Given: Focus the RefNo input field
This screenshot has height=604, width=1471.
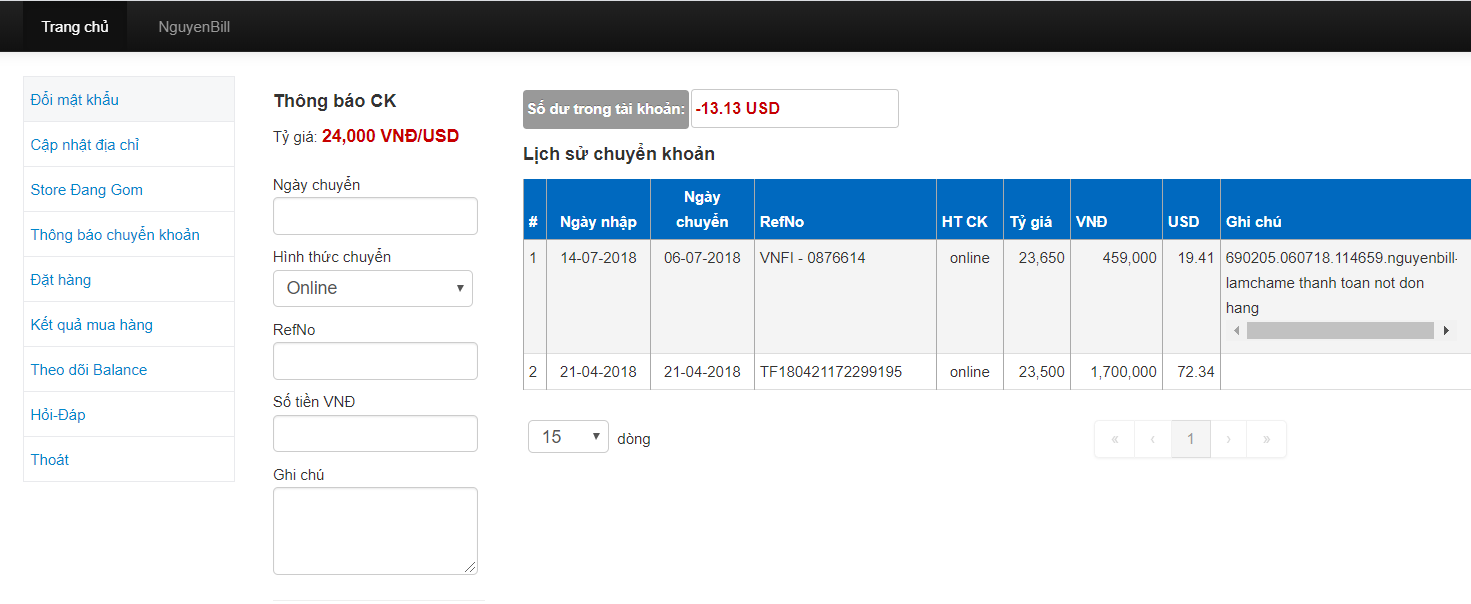Looking at the screenshot, I should pyautogui.click(x=375, y=361).
